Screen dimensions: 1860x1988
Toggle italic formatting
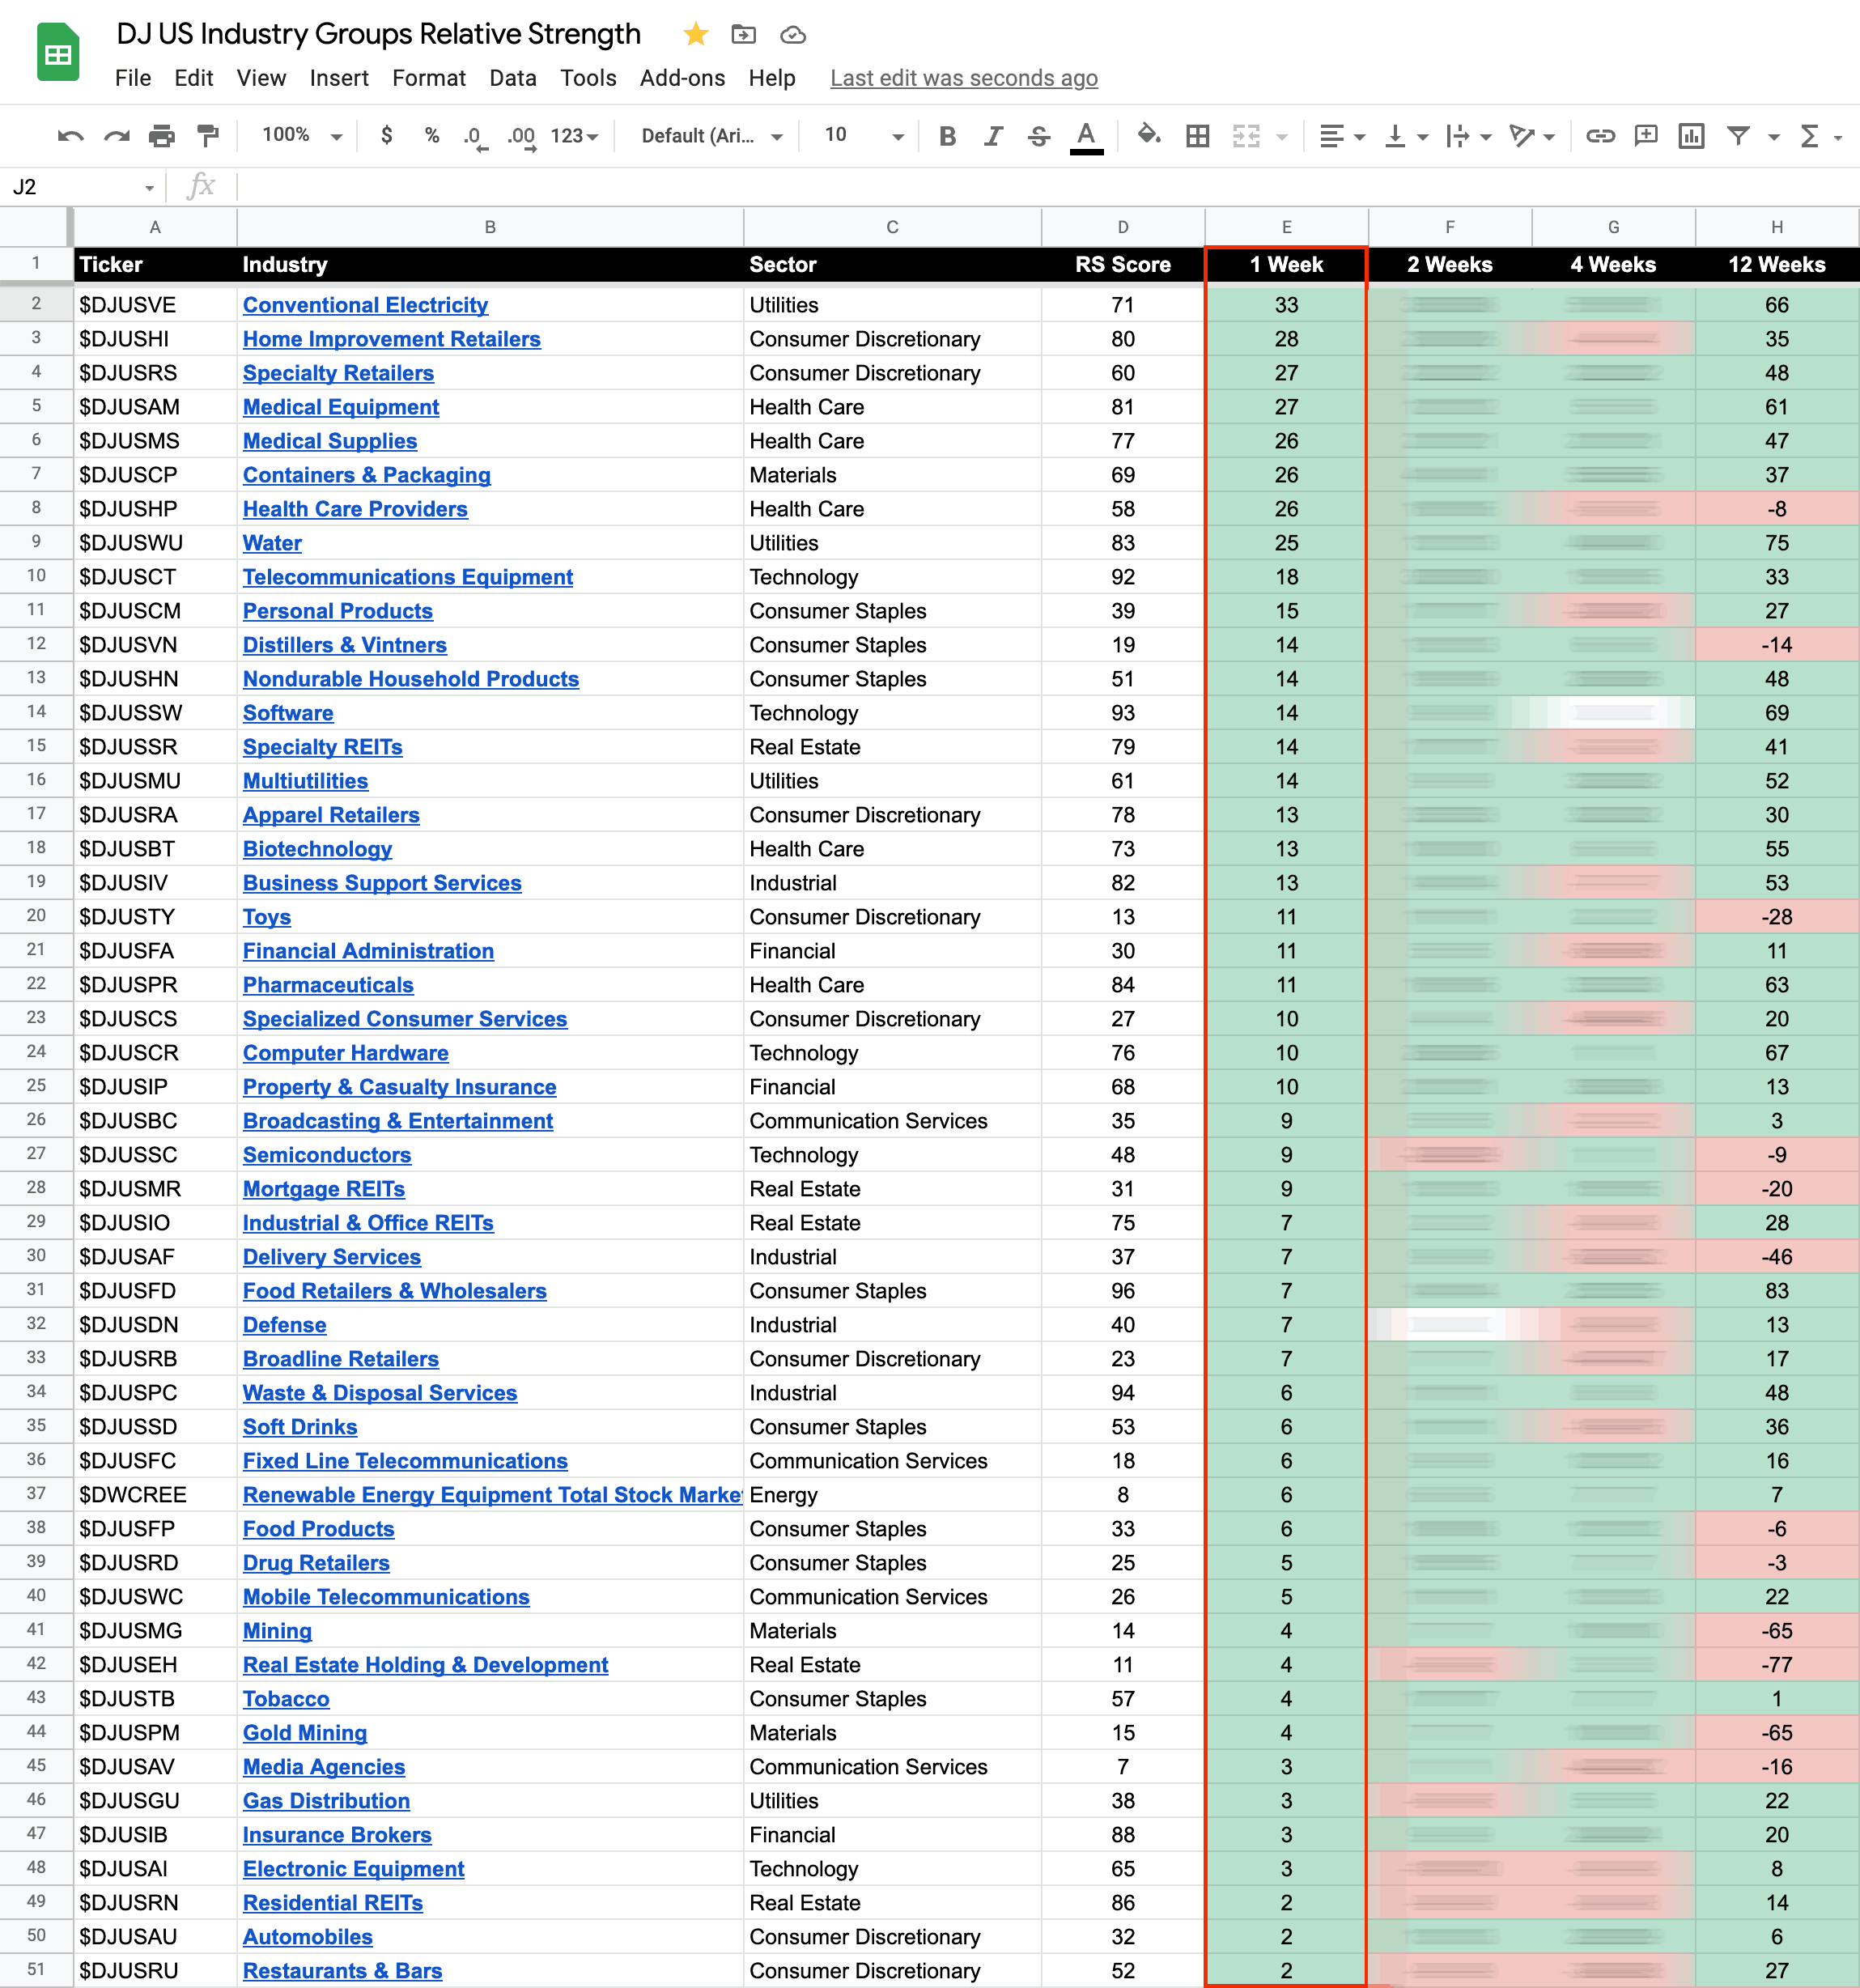pyautogui.click(x=993, y=136)
